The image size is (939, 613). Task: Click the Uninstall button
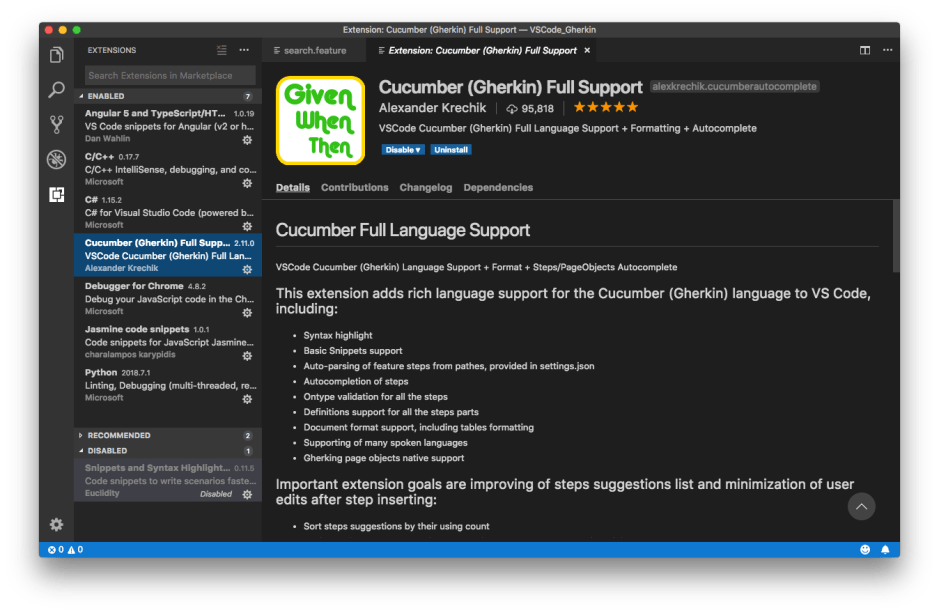[451, 150]
